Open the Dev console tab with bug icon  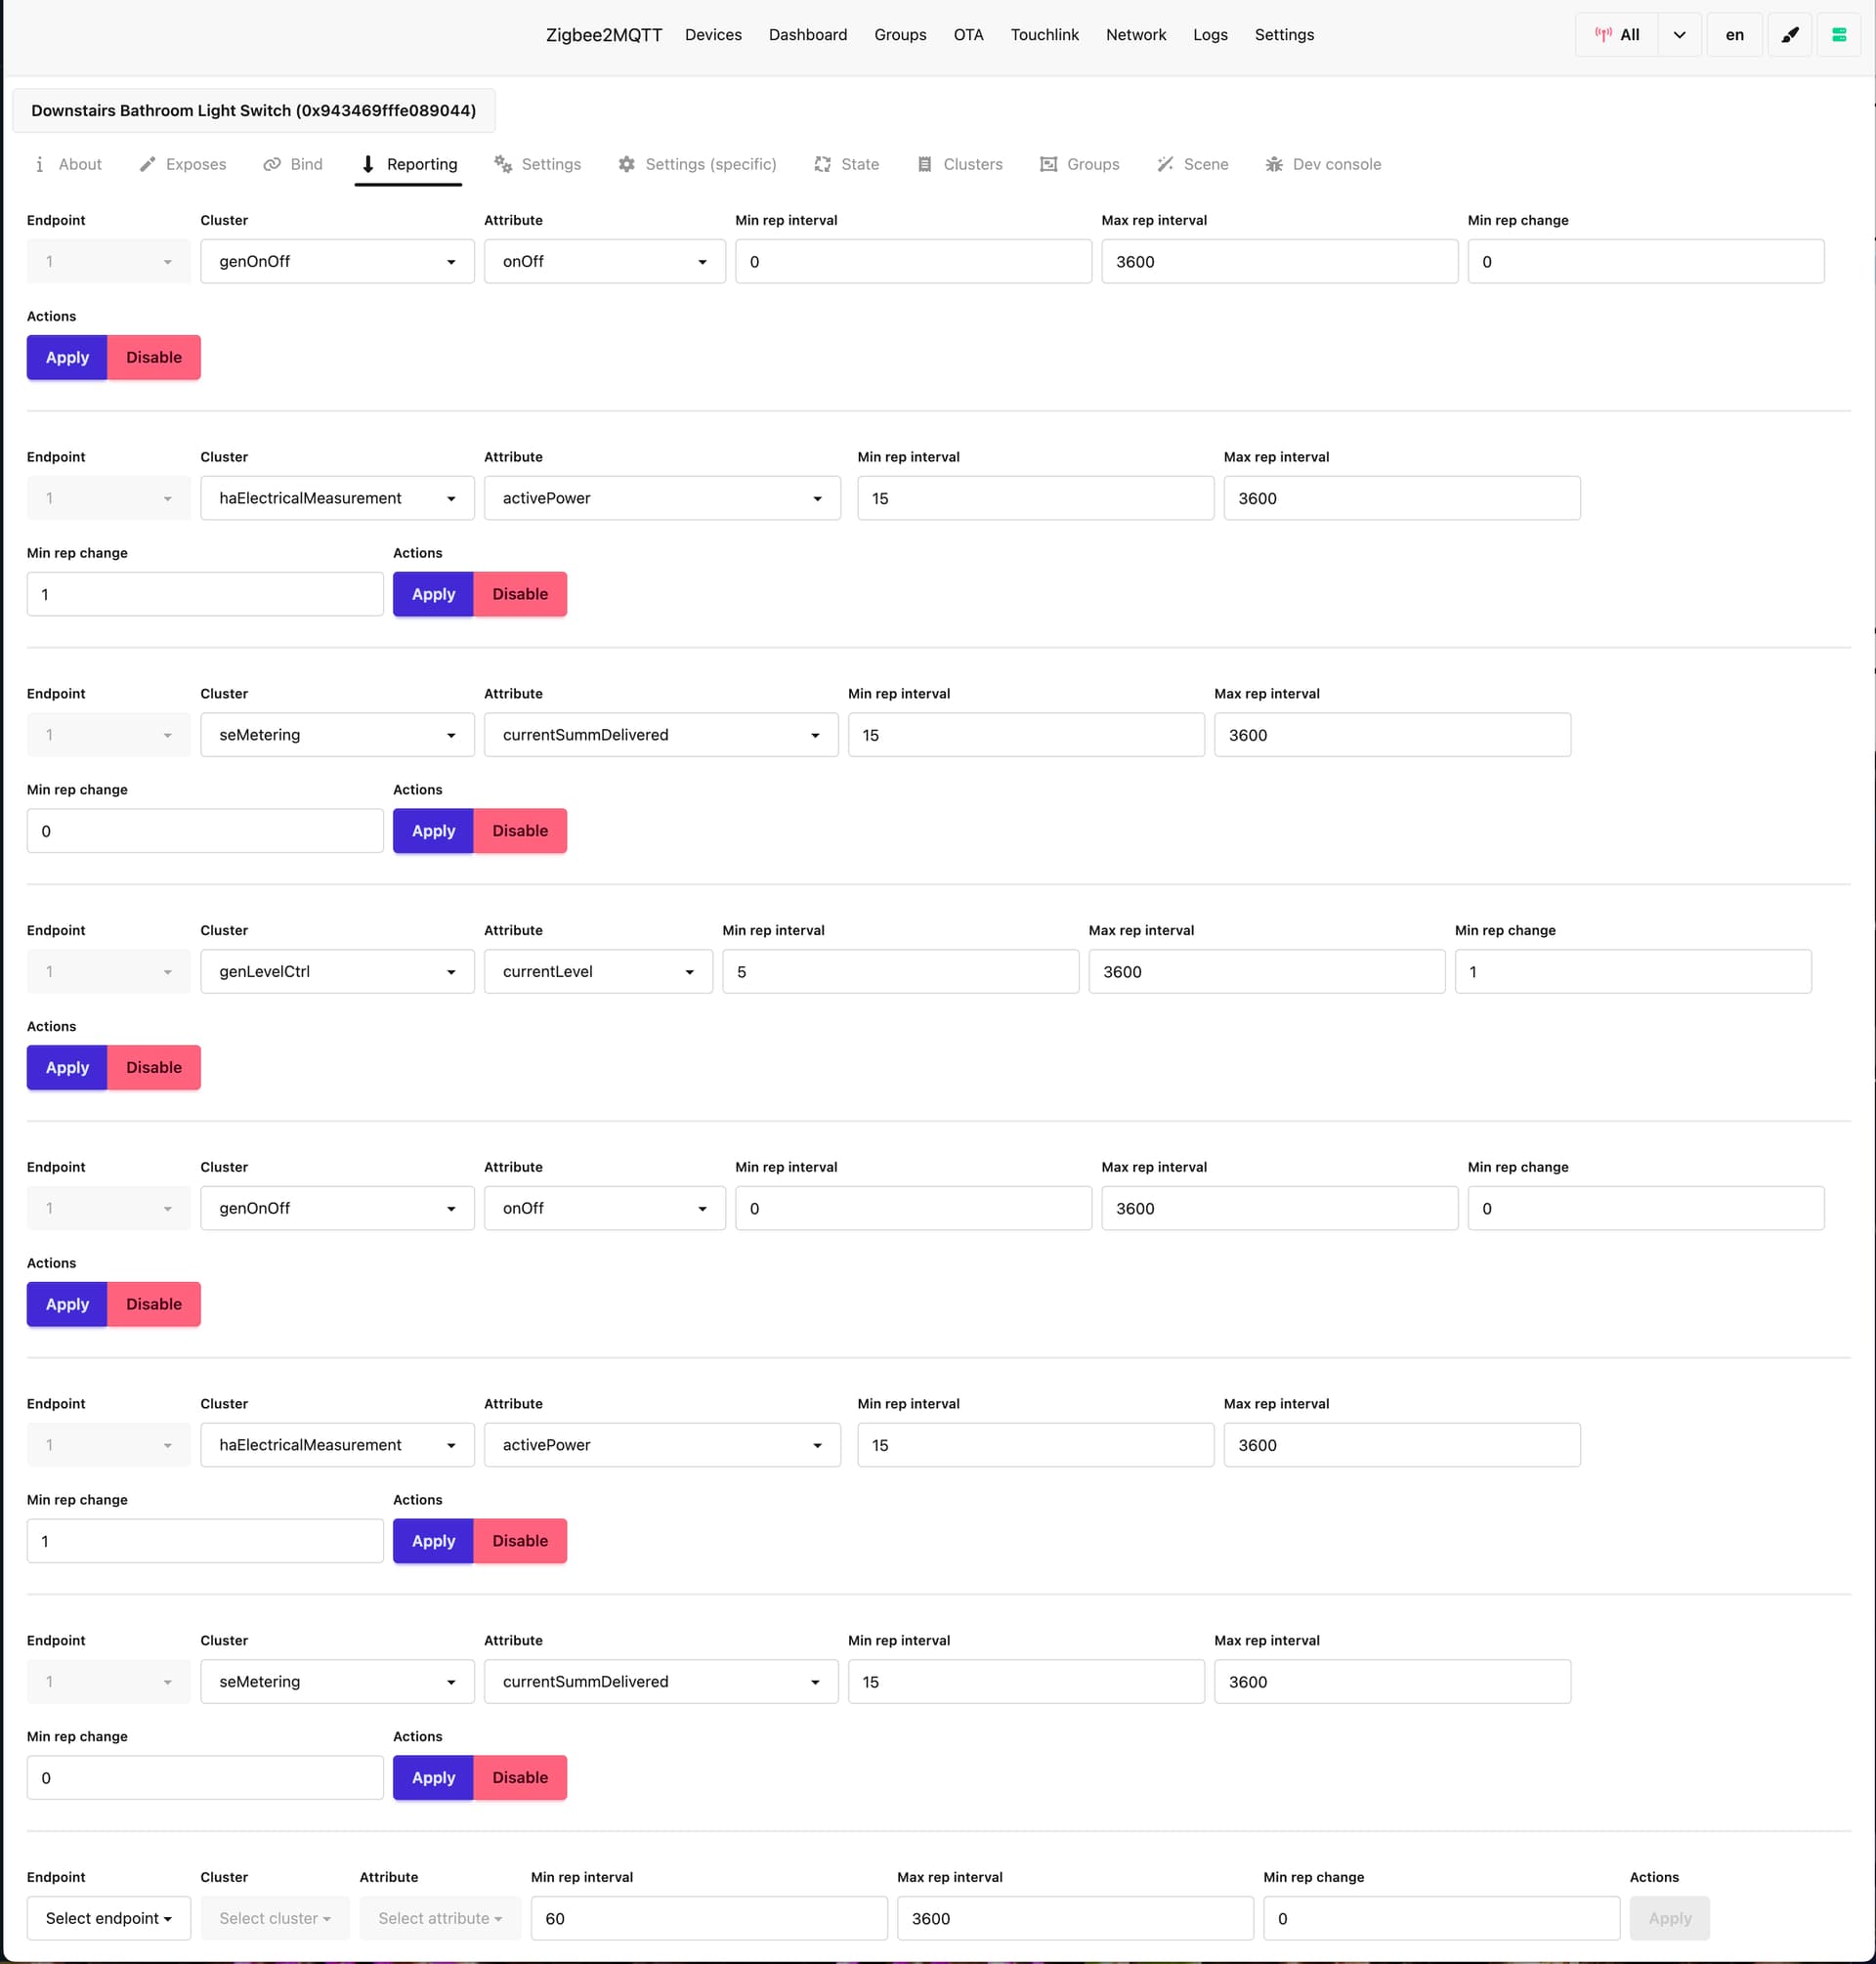(1322, 164)
